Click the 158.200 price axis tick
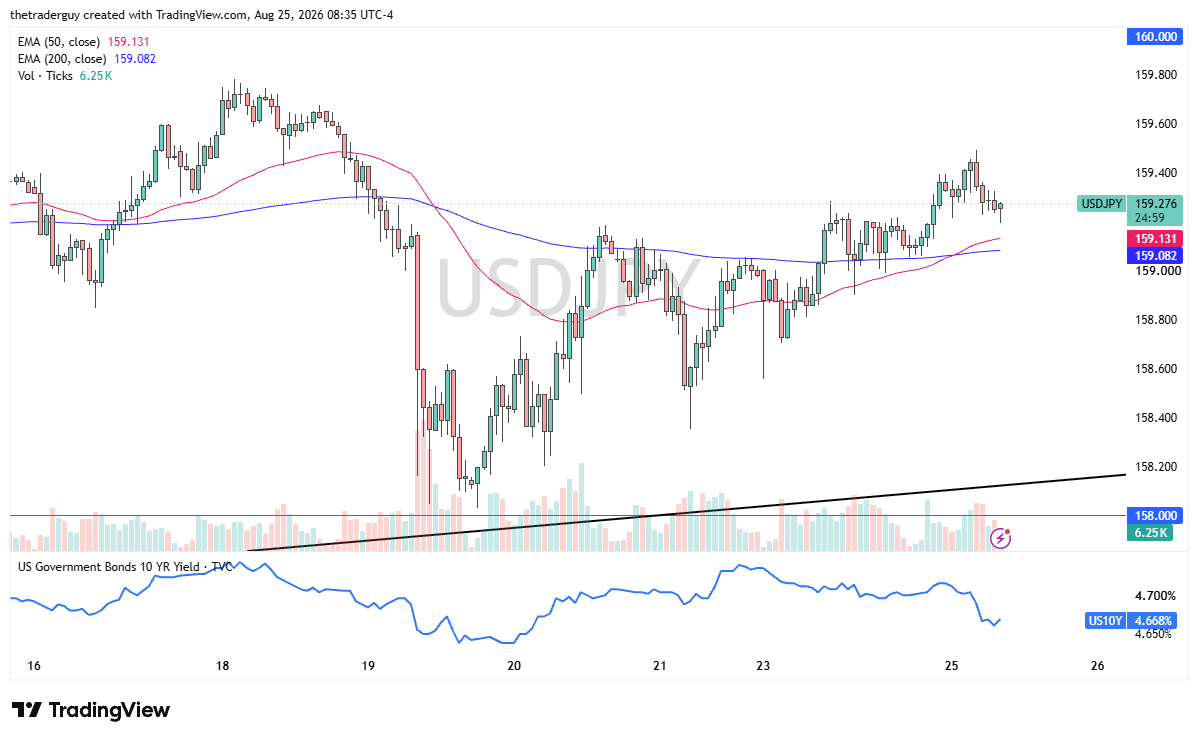This screenshot has width=1198, height=740. click(x=1155, y=466)
